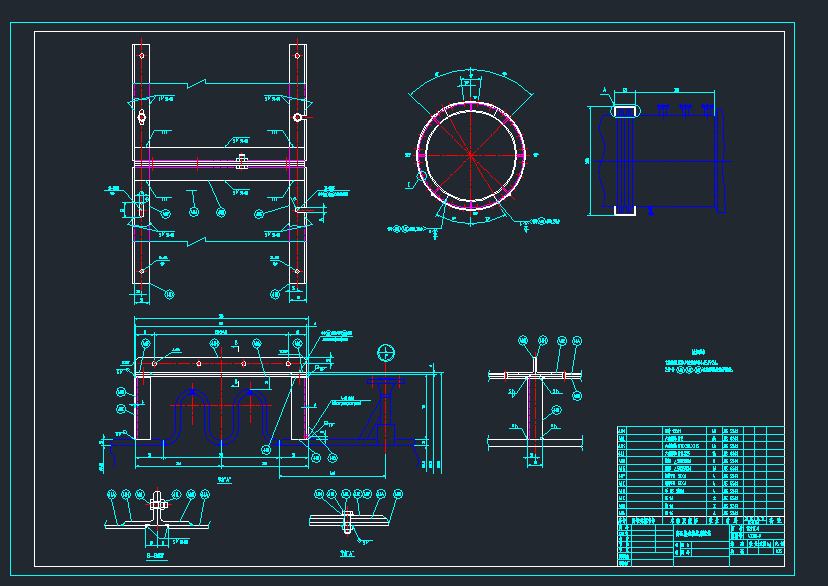Select the circular cross-section view center point
This screenshot has width=828, height=586.
coord(470,155)
